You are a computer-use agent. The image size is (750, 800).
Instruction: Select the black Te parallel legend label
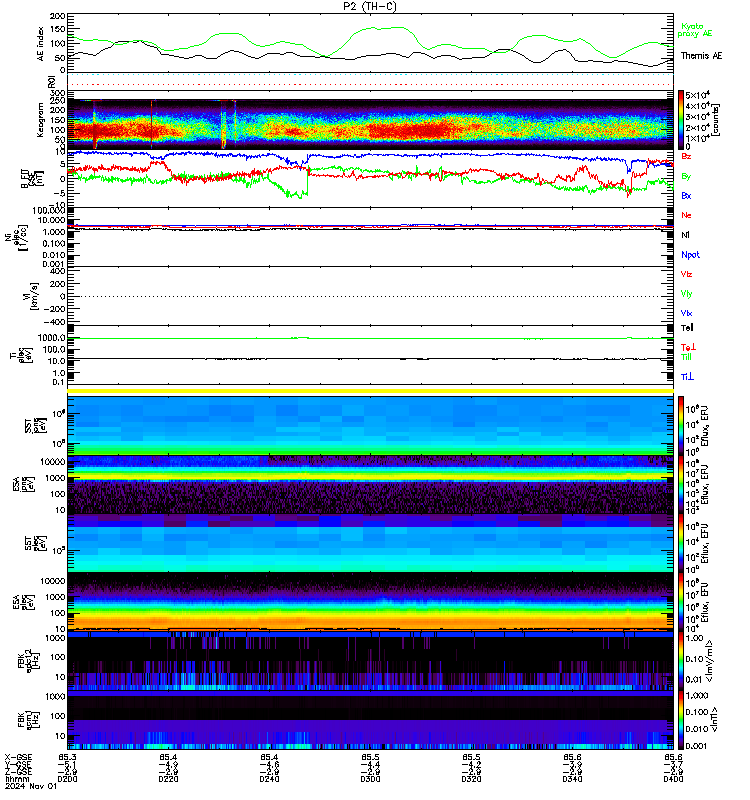687,328
